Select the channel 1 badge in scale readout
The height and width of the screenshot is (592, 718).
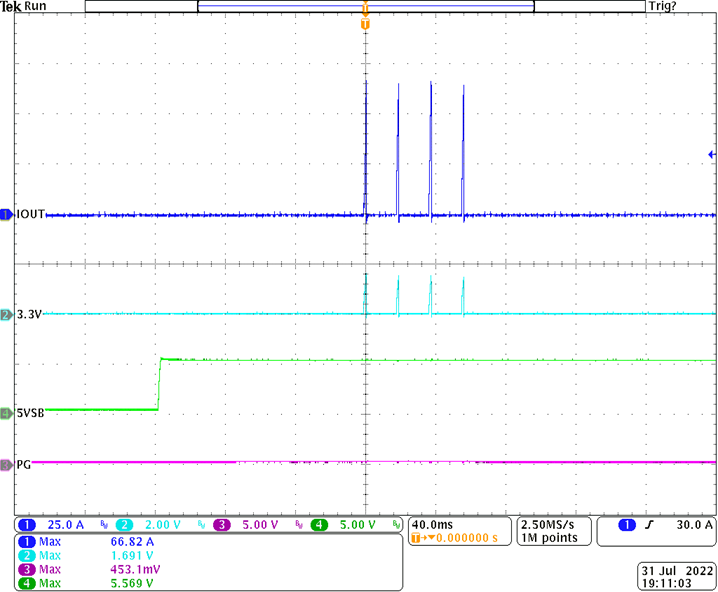27,525
